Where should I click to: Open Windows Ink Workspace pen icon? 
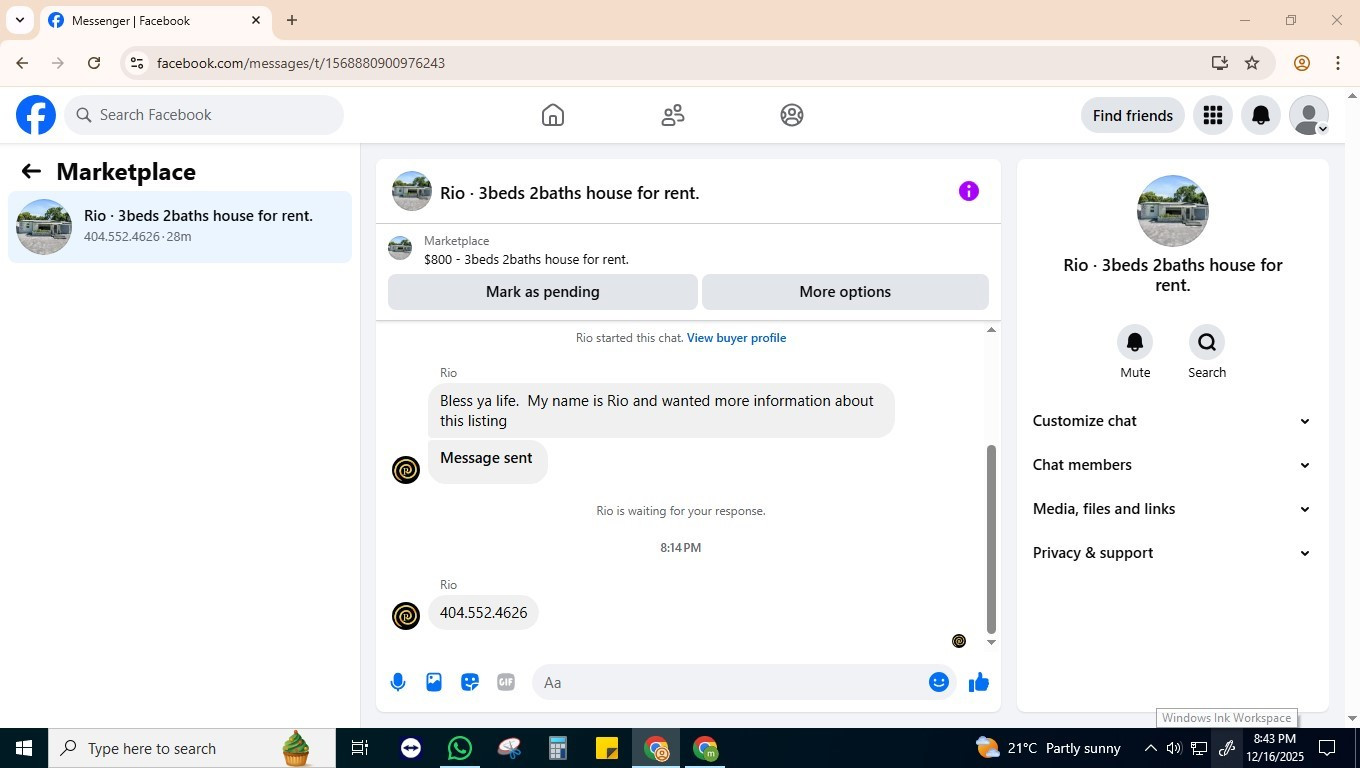tap(1226, 748)
